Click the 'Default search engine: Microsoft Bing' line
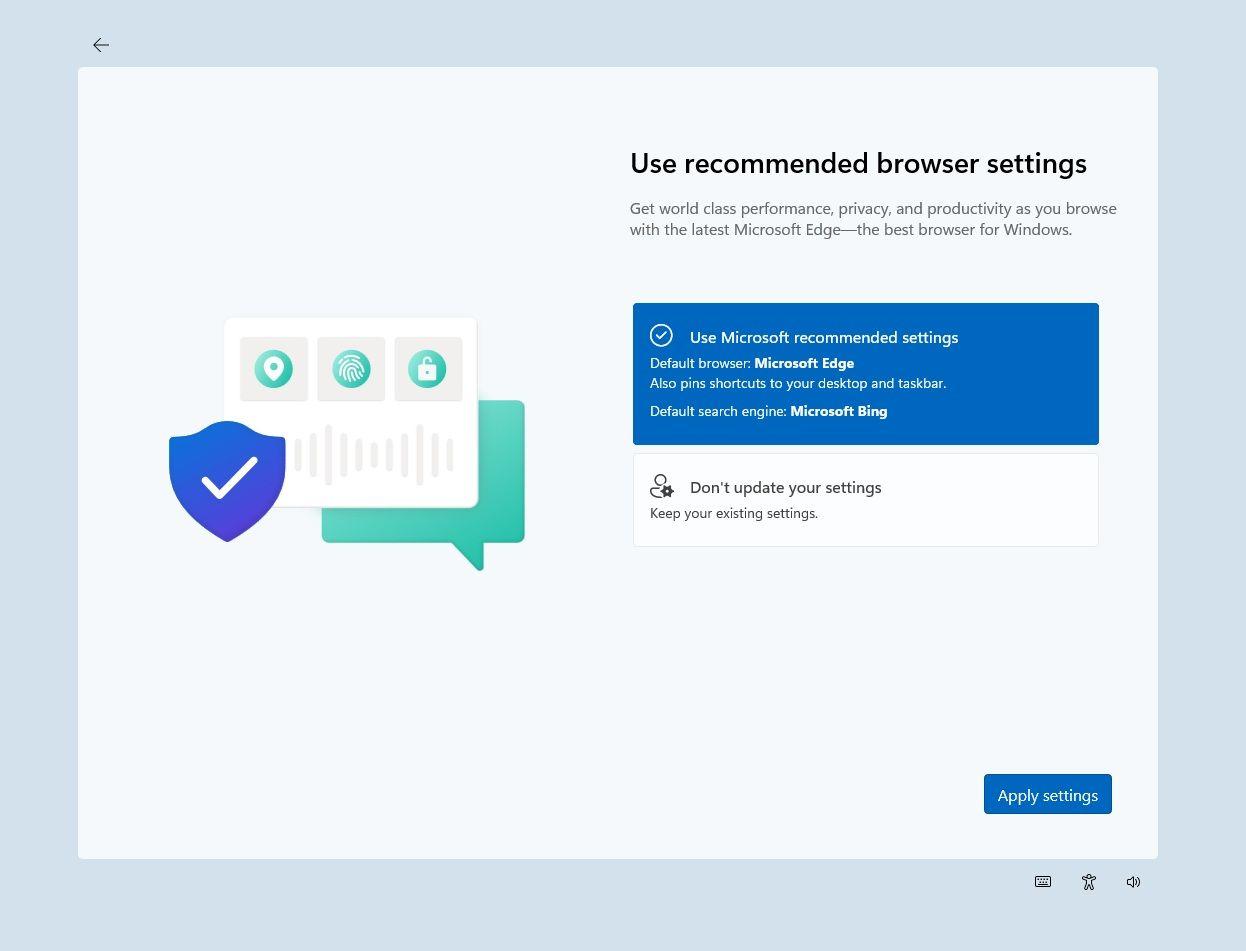Screen dimensions: 1246x951 [768, 411]
